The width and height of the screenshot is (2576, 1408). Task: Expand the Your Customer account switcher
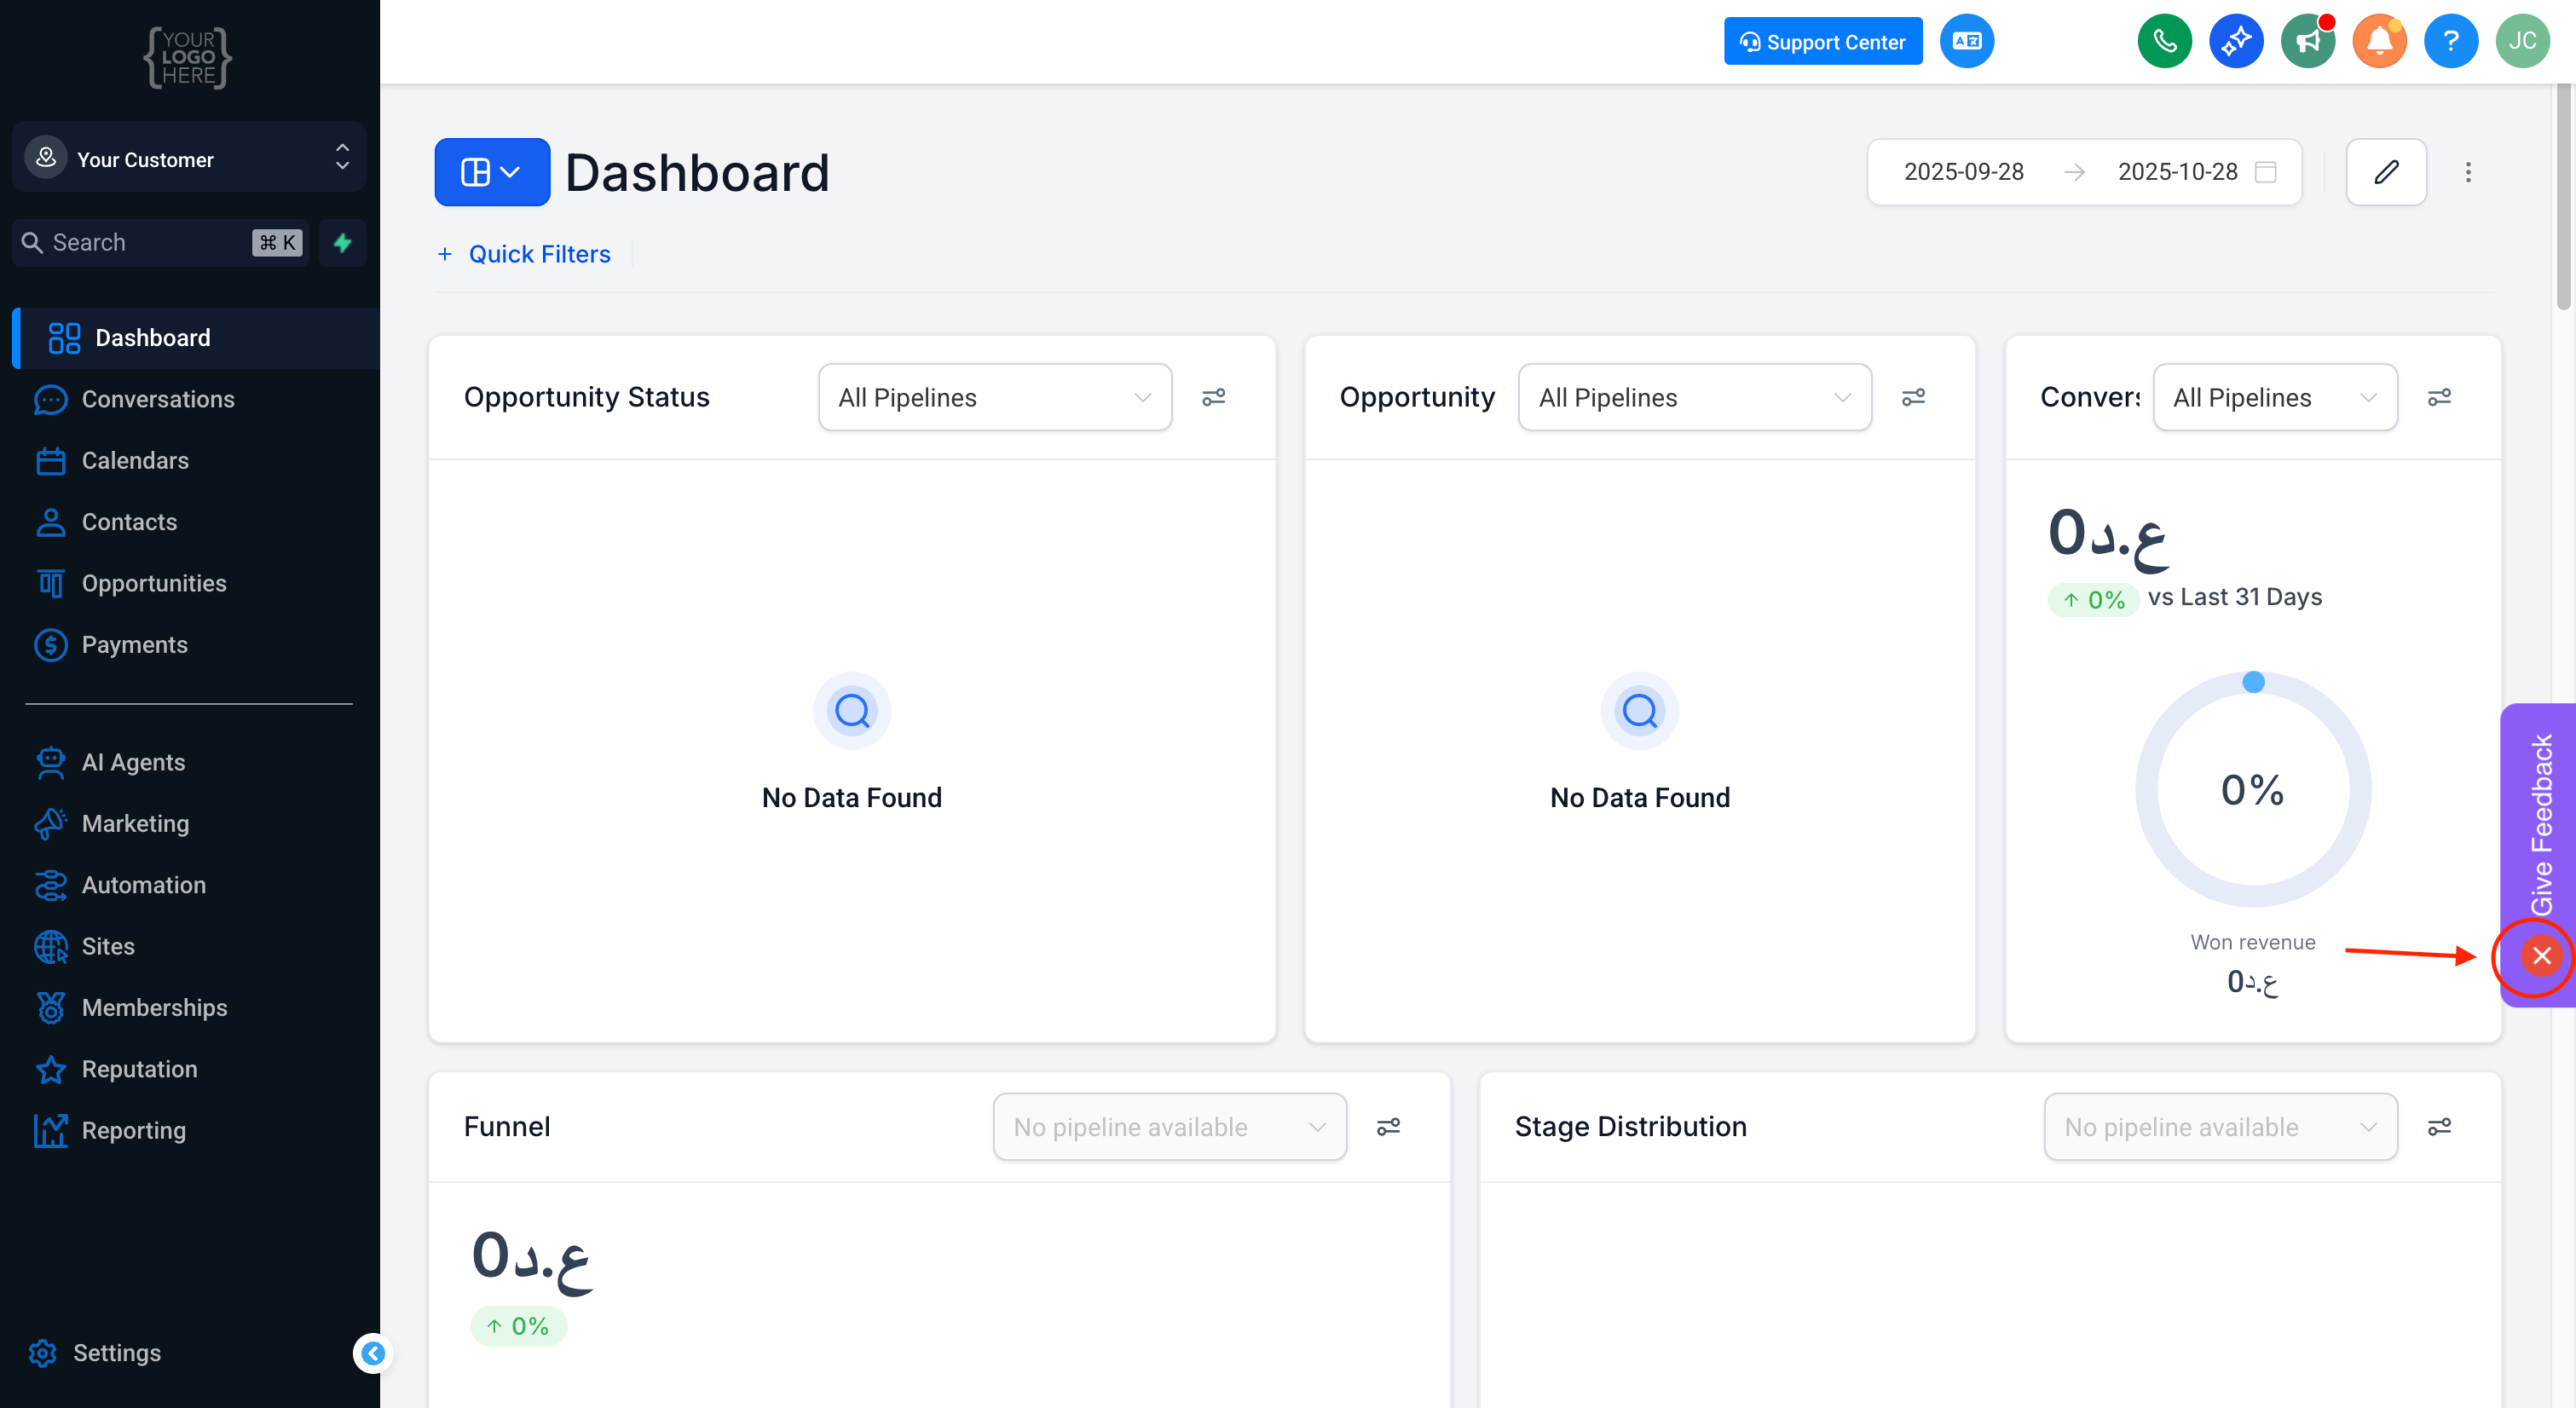pyautogui.click(x=189, y=158)
